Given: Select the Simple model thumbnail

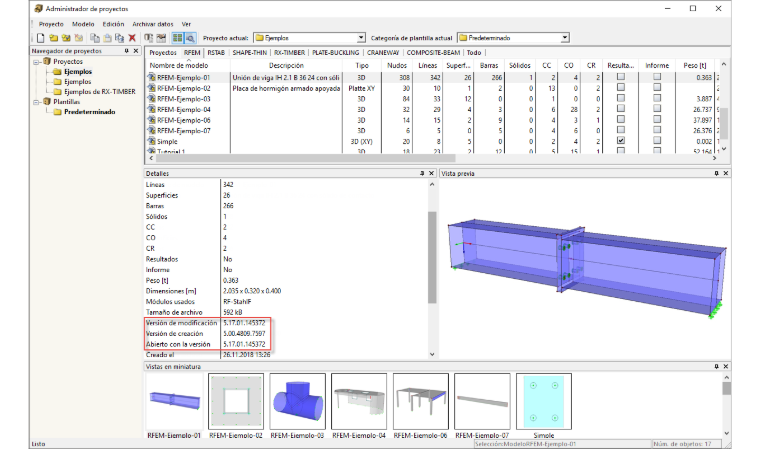Looking at the screenshot, I should (544, 401).
